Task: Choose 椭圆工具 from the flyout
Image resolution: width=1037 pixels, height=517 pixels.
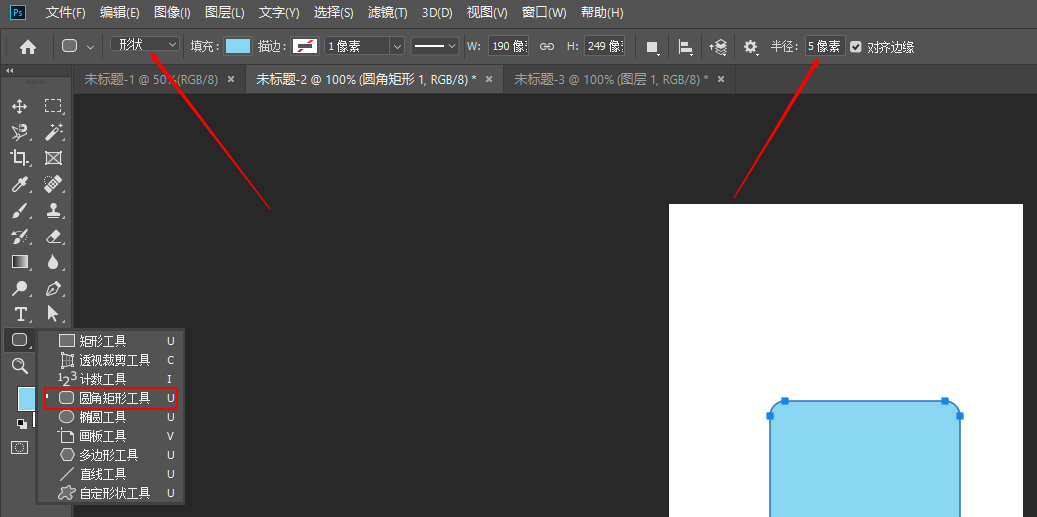Action: (x=110, y=417)
